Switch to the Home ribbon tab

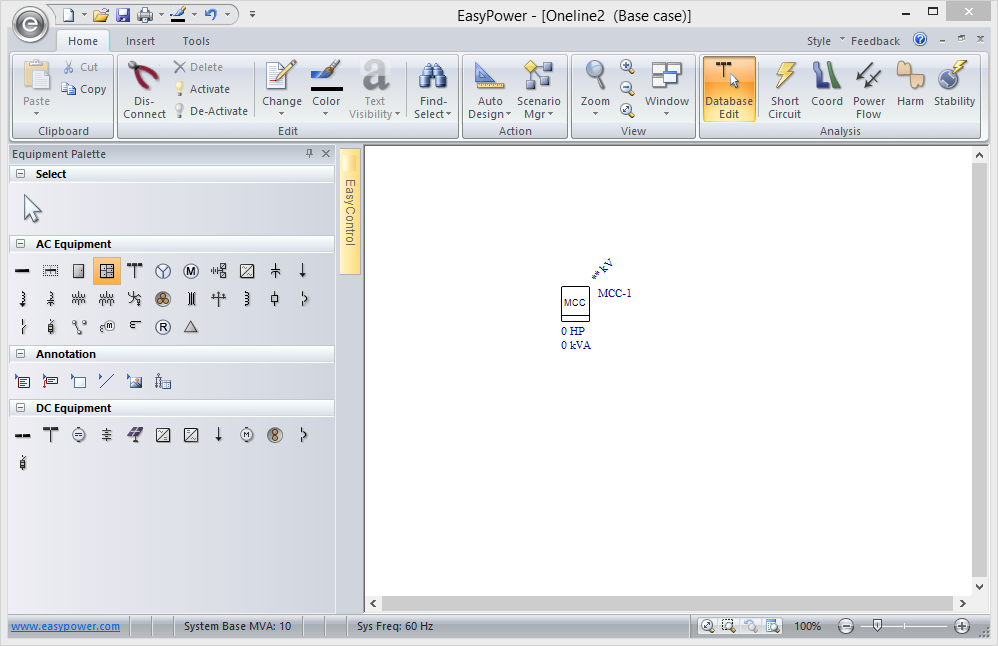(83, 41)
